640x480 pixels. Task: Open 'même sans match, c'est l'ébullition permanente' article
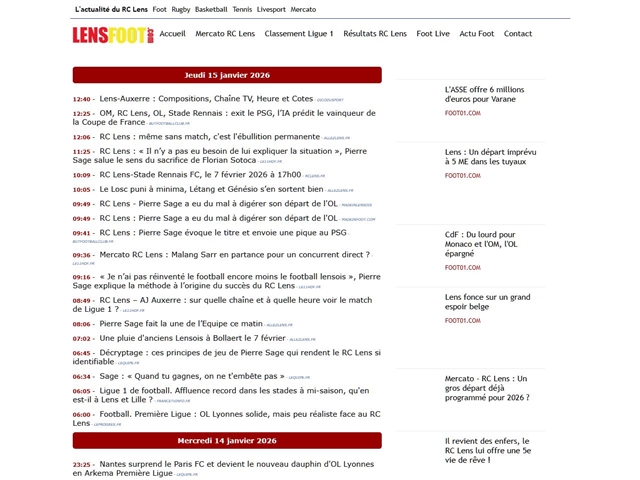(x=209, y=137)
